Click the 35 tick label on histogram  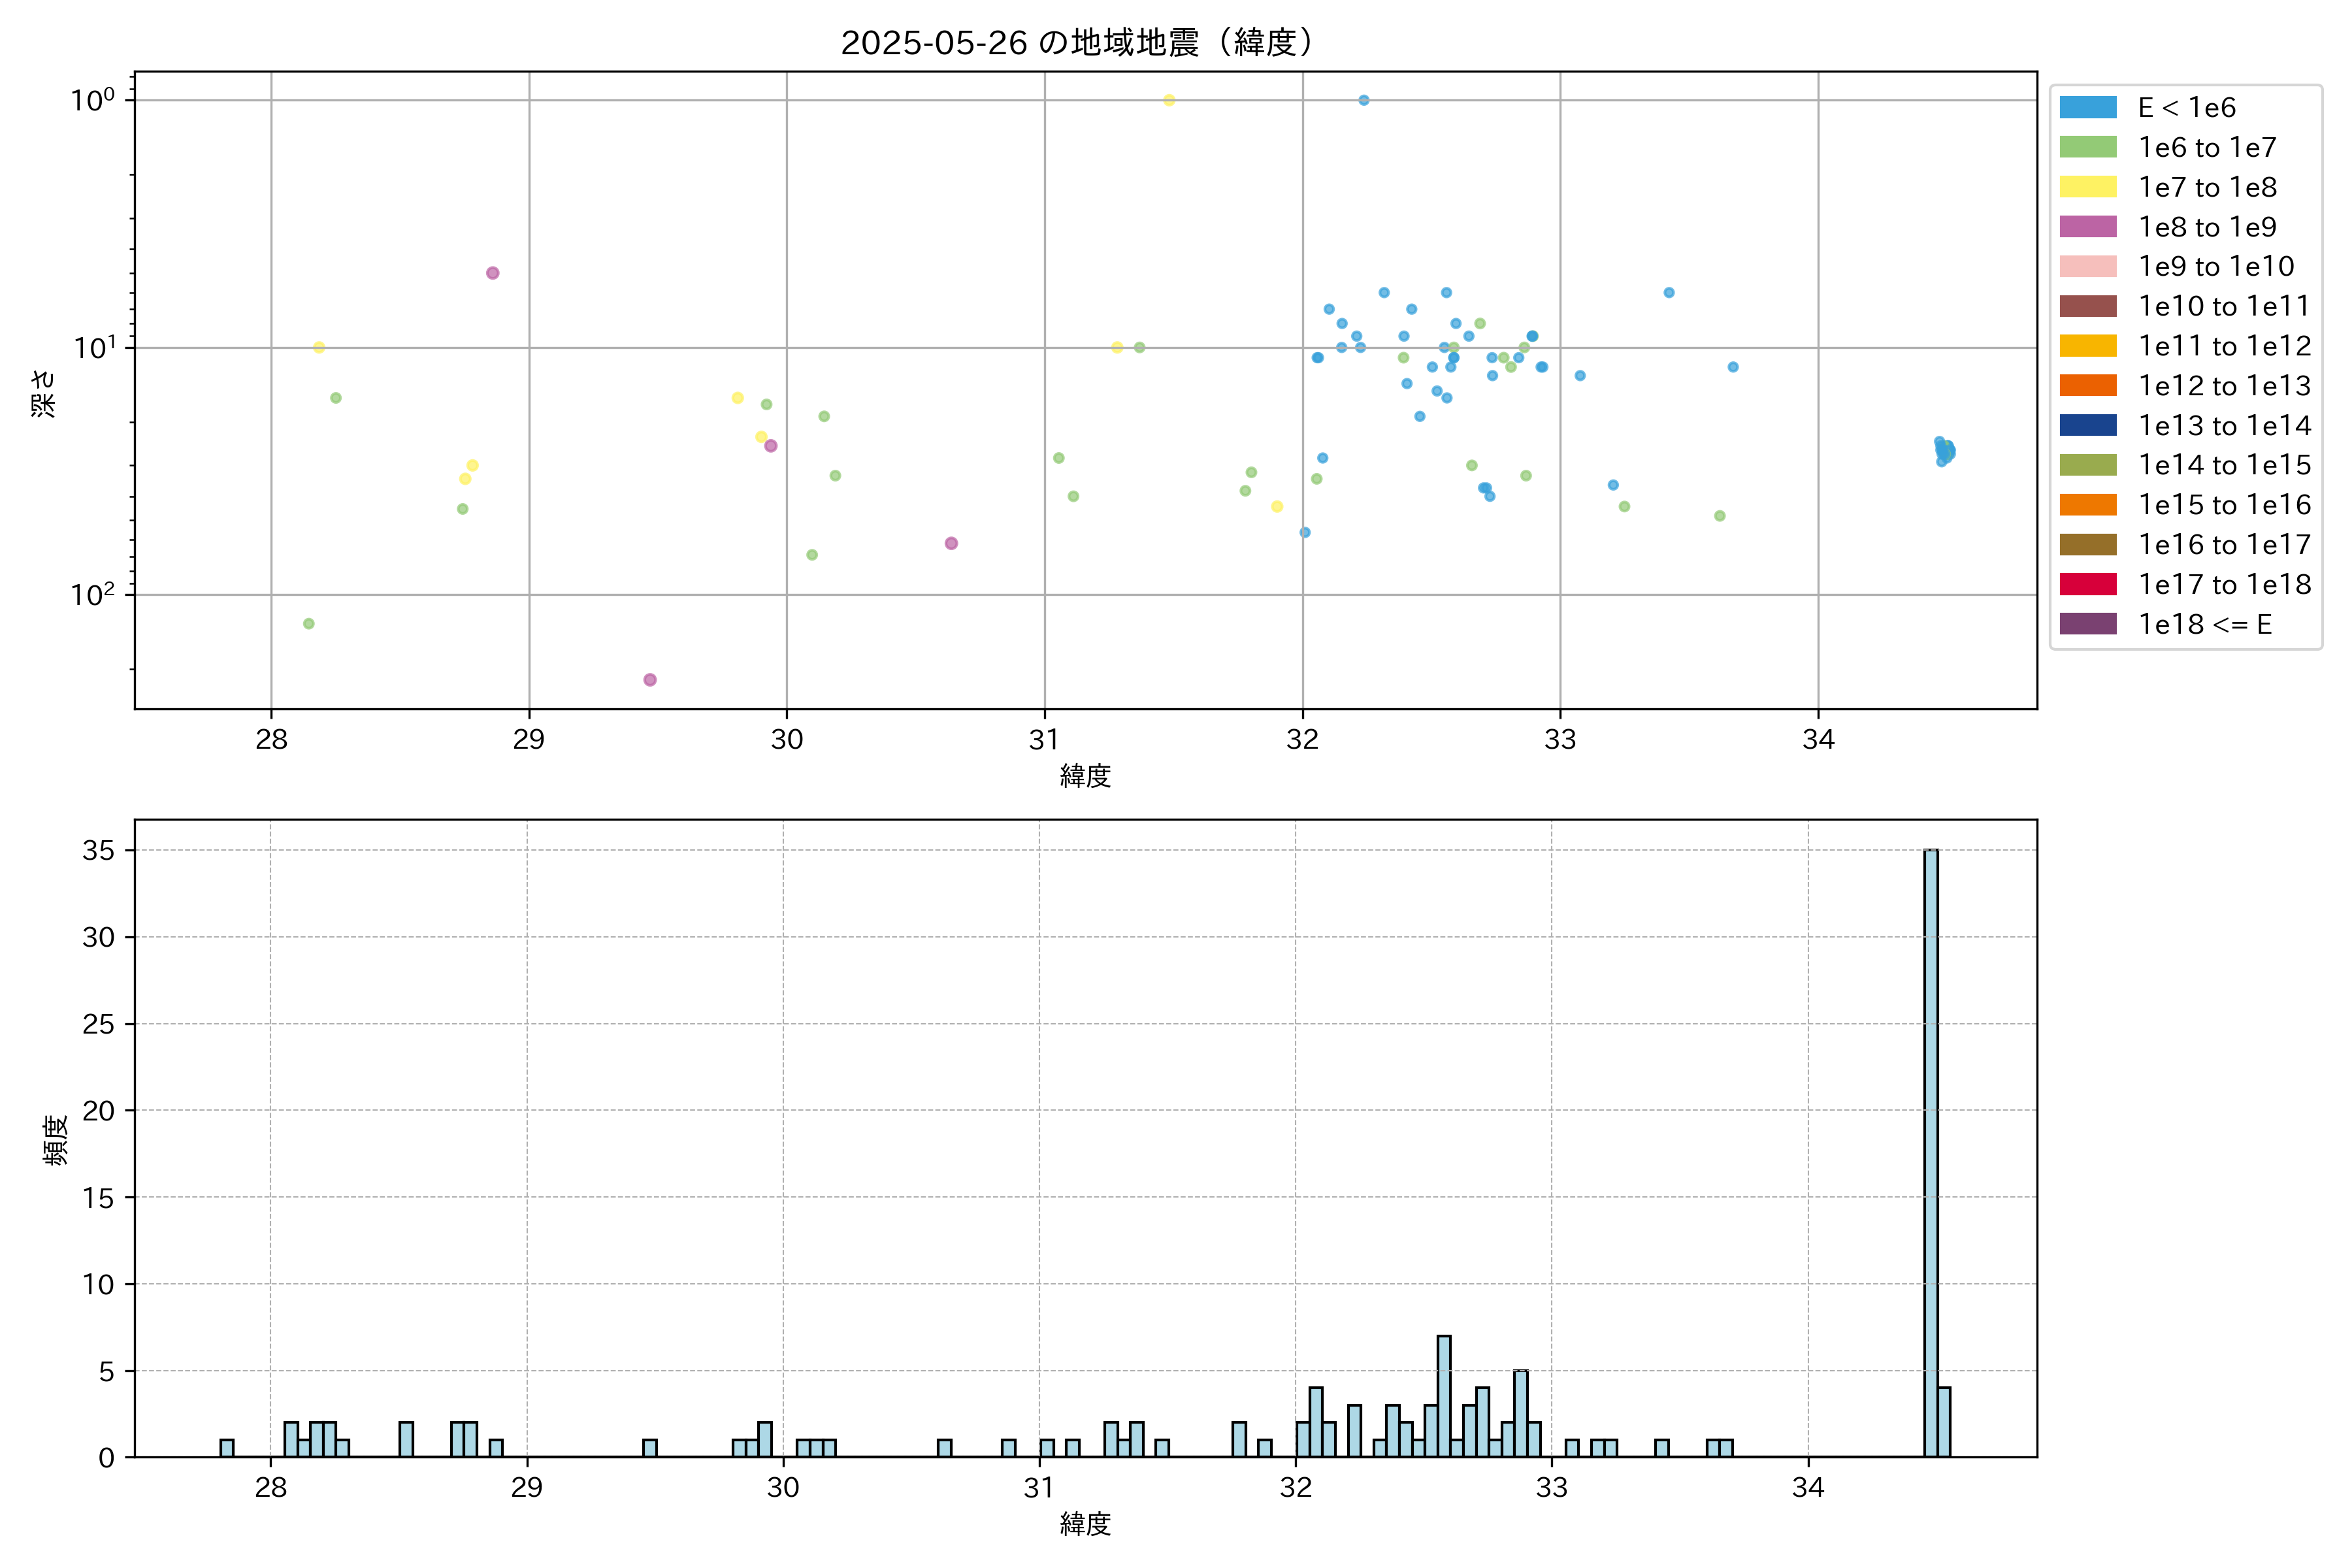click(x=98, y=850)
